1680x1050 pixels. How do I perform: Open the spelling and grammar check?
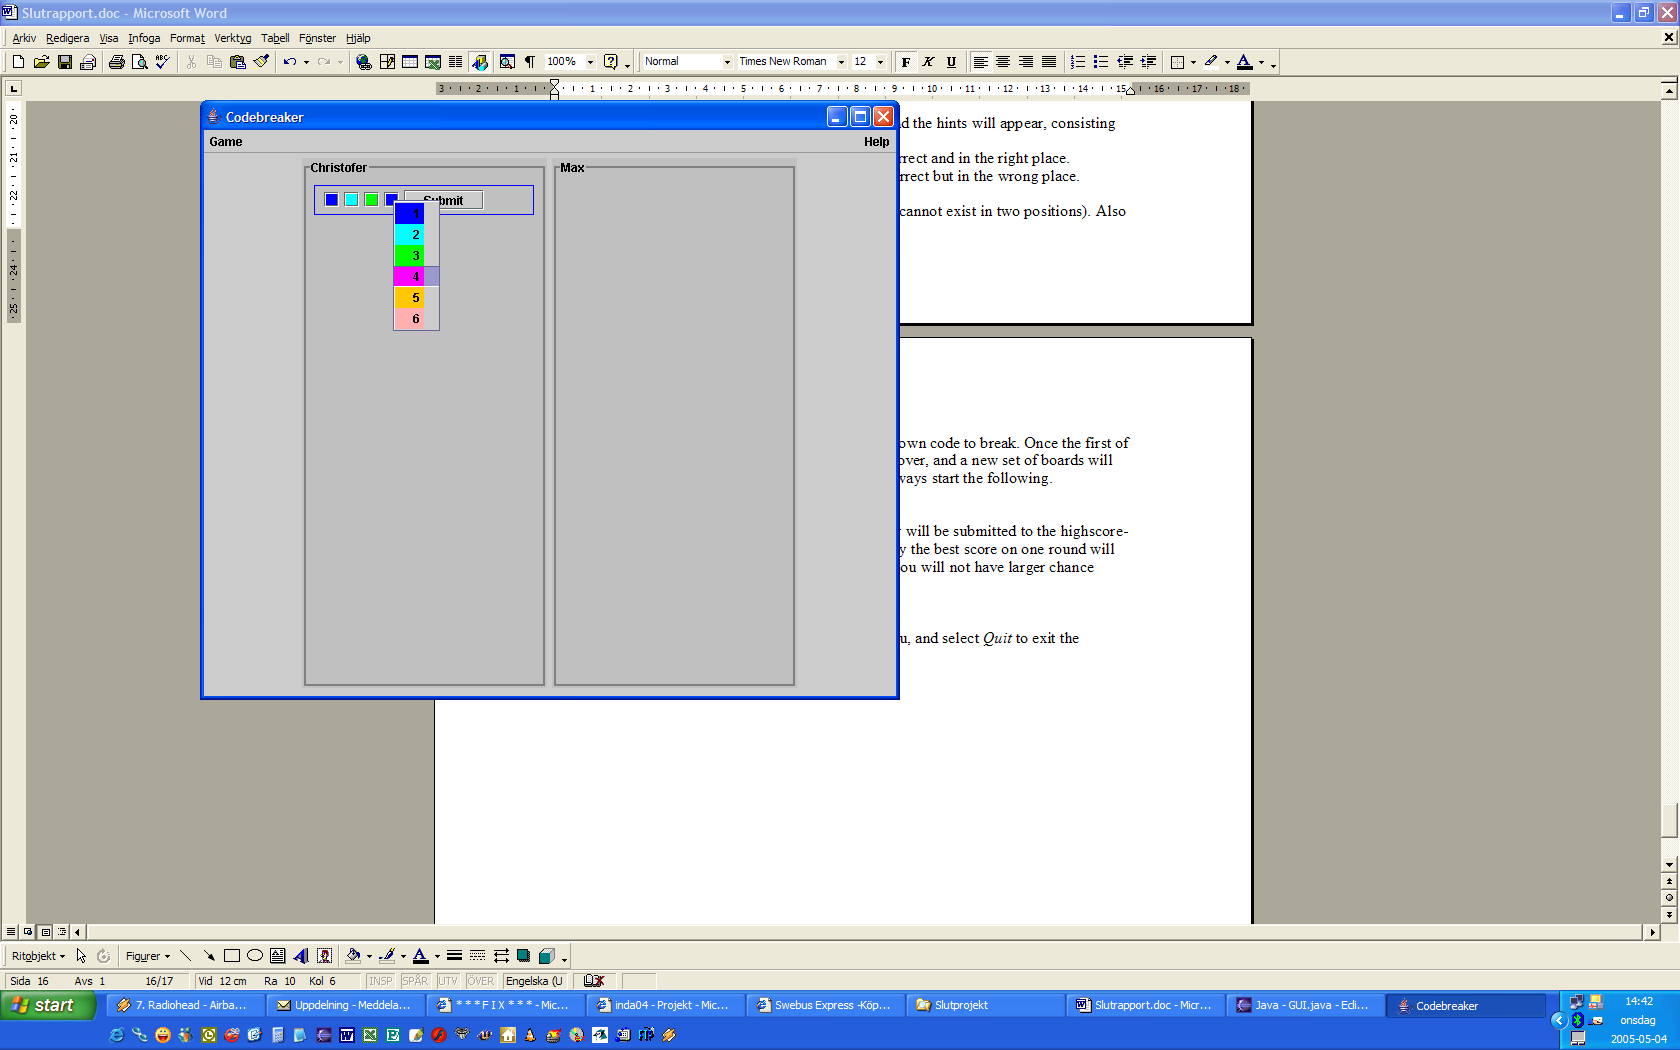tap(162, 62)
